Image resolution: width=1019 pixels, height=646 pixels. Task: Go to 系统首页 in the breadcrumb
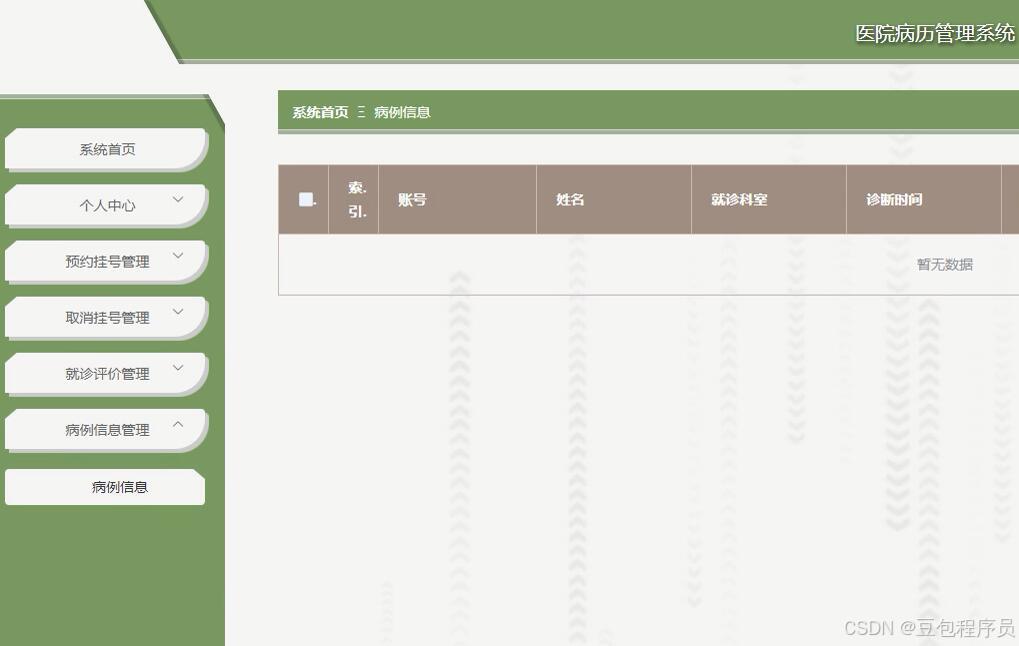coord(320,112)
